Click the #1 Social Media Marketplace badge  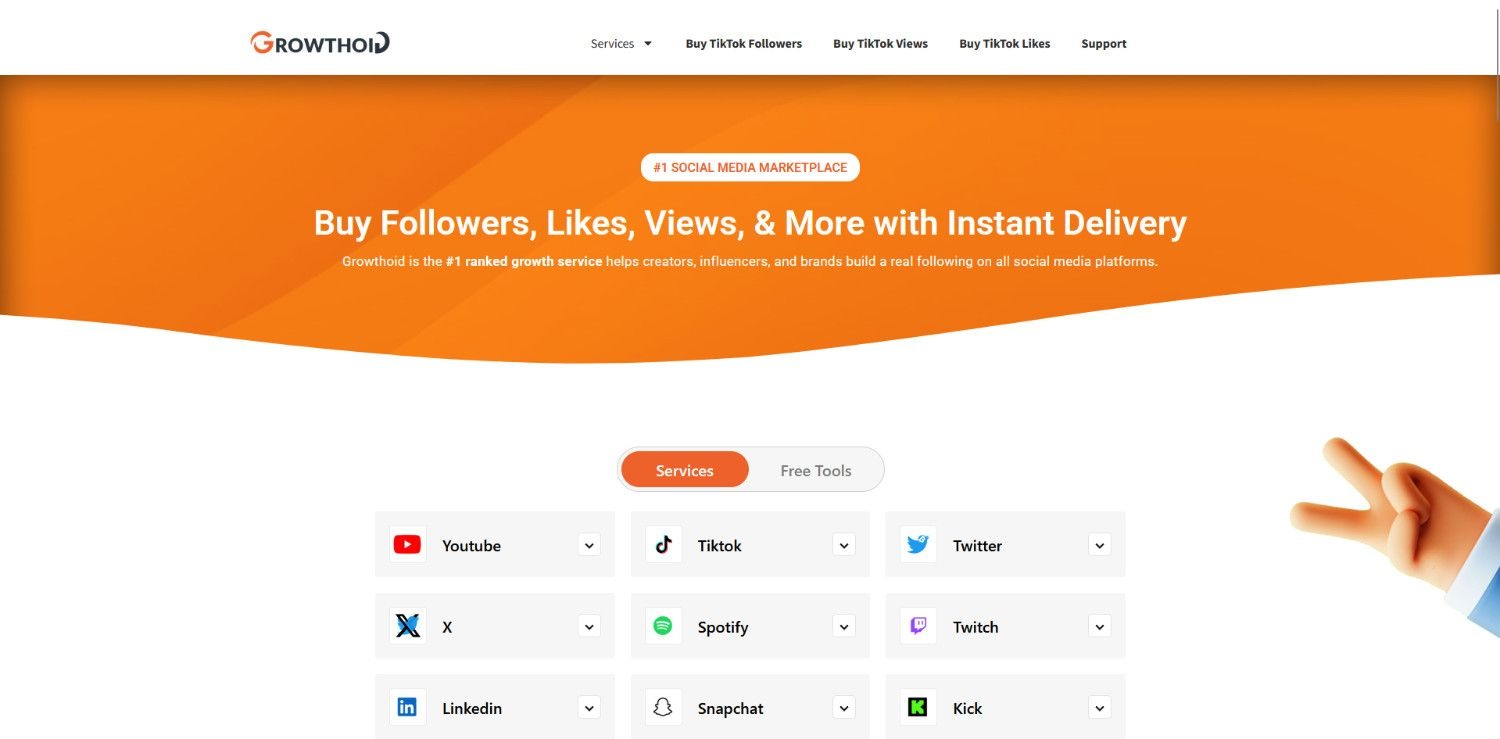[750, 167]
